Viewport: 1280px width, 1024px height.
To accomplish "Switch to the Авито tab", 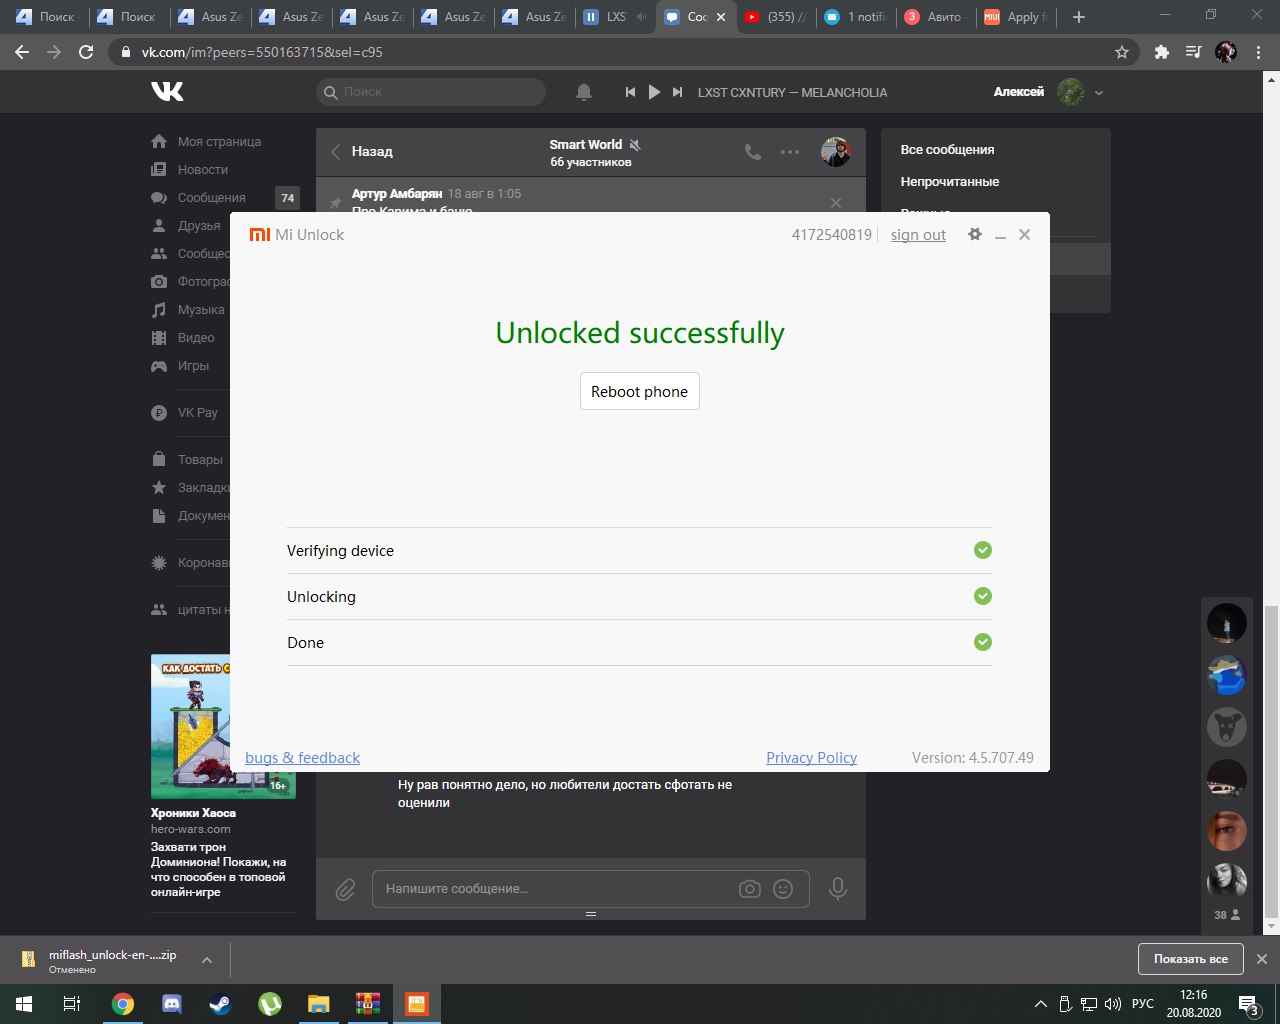I will point(936,17).
